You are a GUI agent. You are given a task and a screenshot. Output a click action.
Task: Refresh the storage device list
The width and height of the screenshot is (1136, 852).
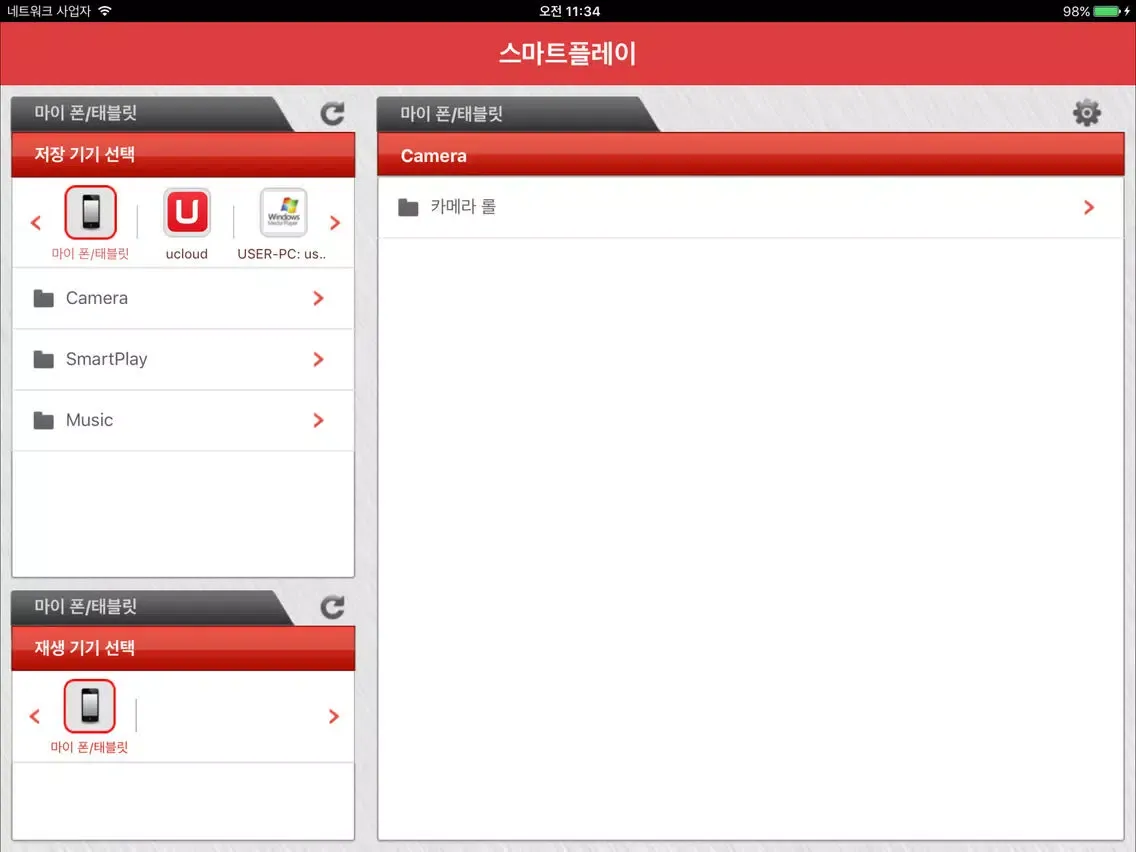[333, 113]
